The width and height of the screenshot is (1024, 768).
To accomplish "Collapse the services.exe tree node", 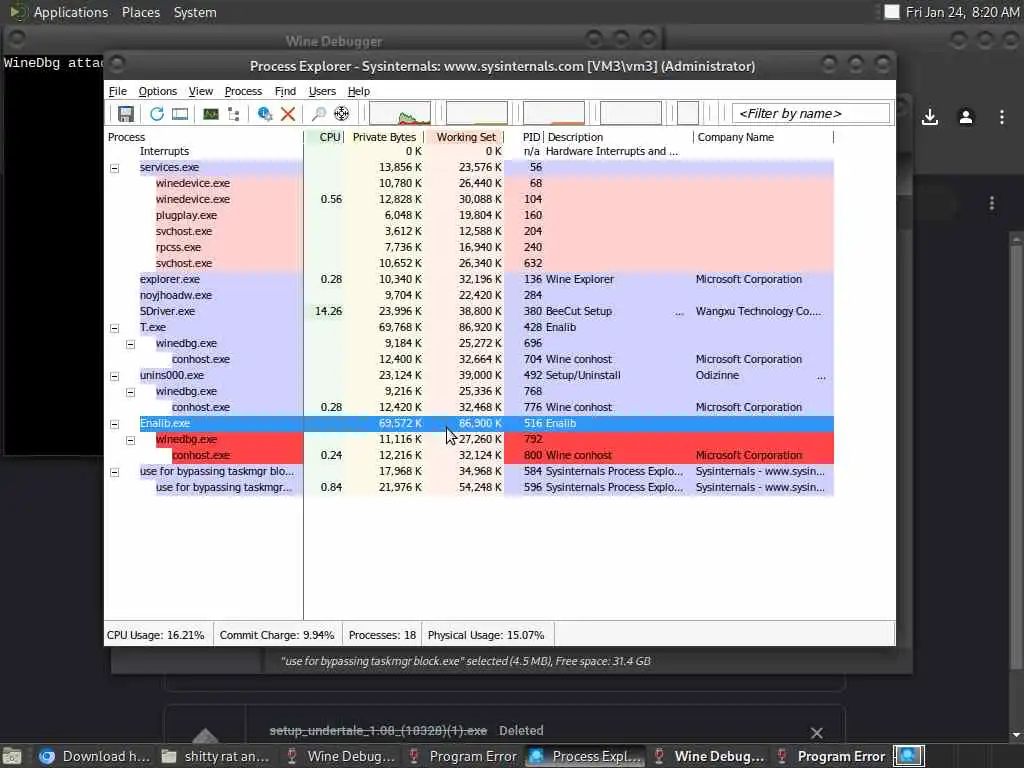I will click(115, 168).
